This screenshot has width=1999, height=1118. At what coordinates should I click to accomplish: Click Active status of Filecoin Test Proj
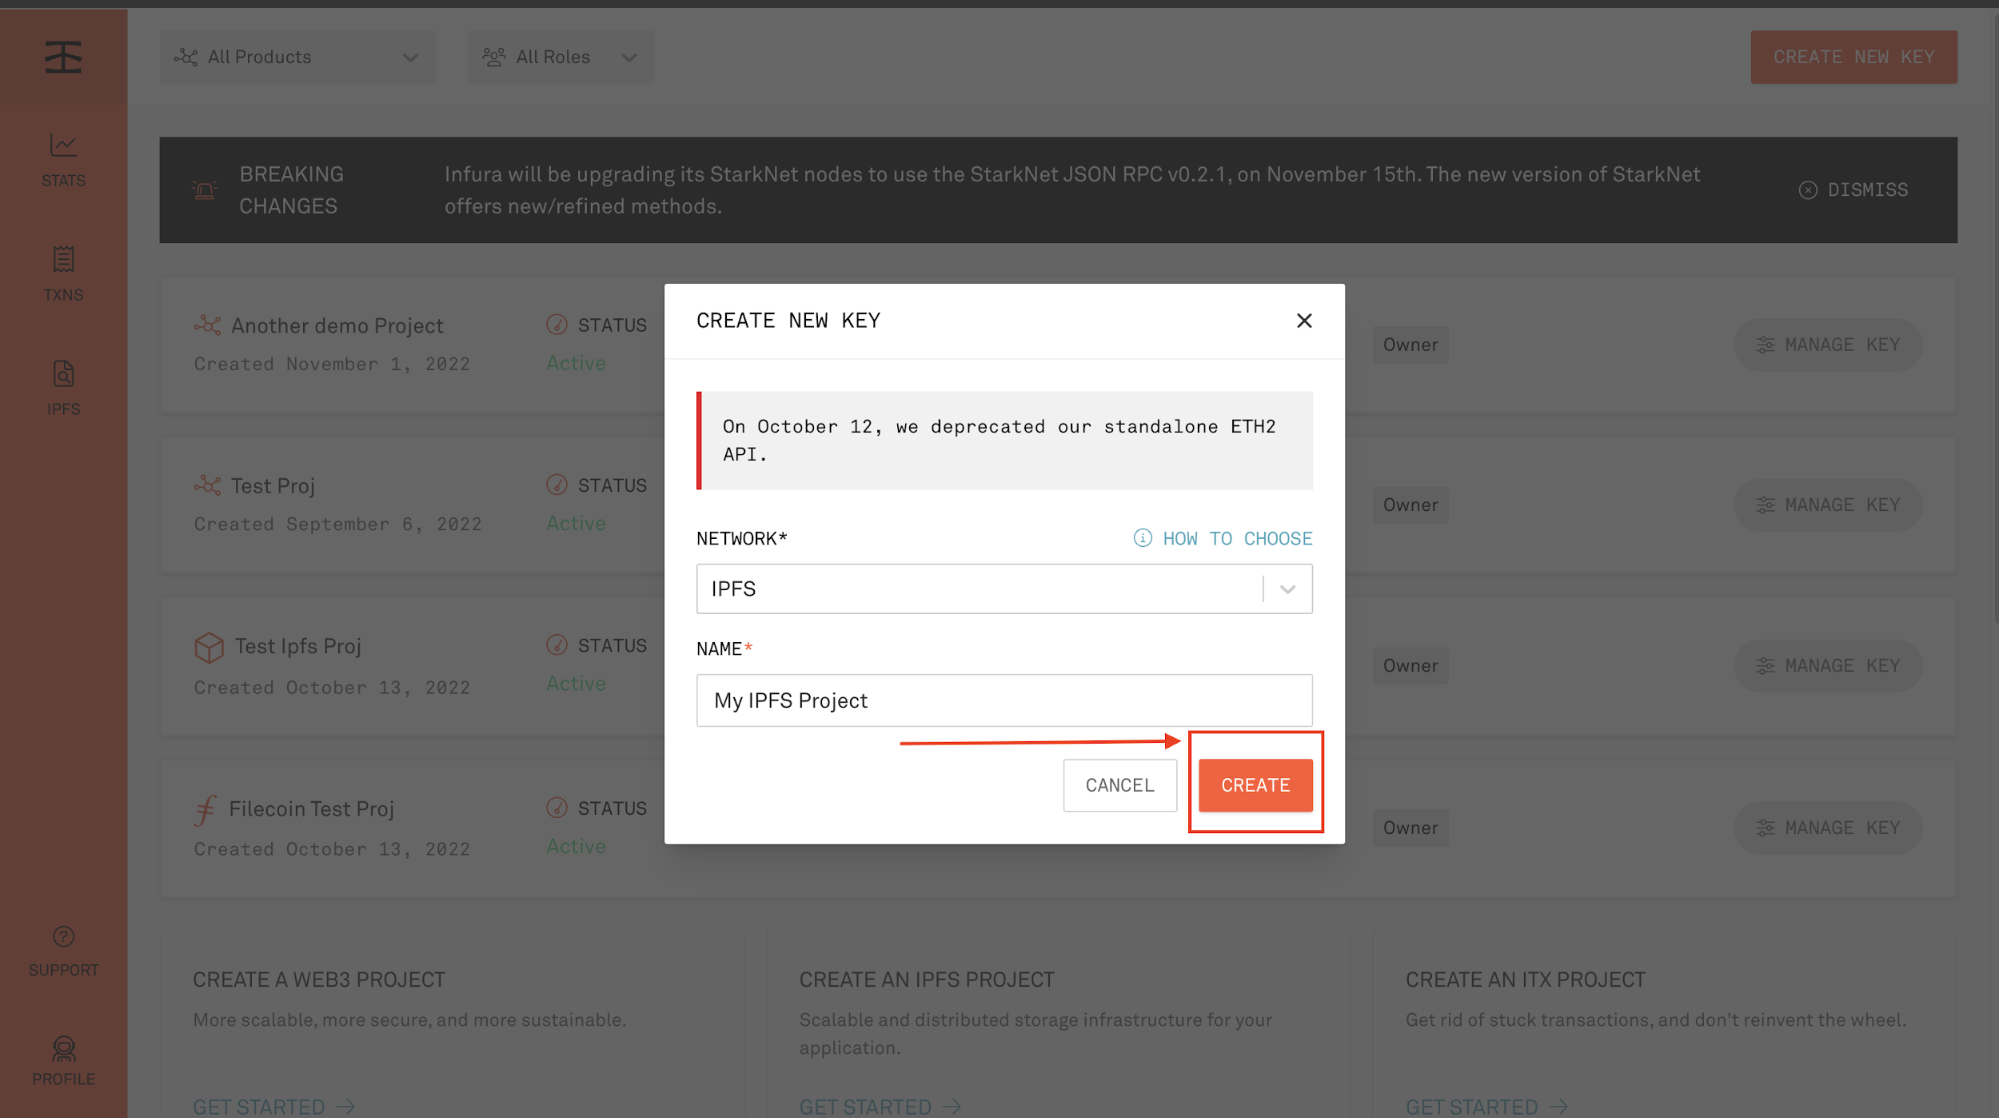click(576, 846)
